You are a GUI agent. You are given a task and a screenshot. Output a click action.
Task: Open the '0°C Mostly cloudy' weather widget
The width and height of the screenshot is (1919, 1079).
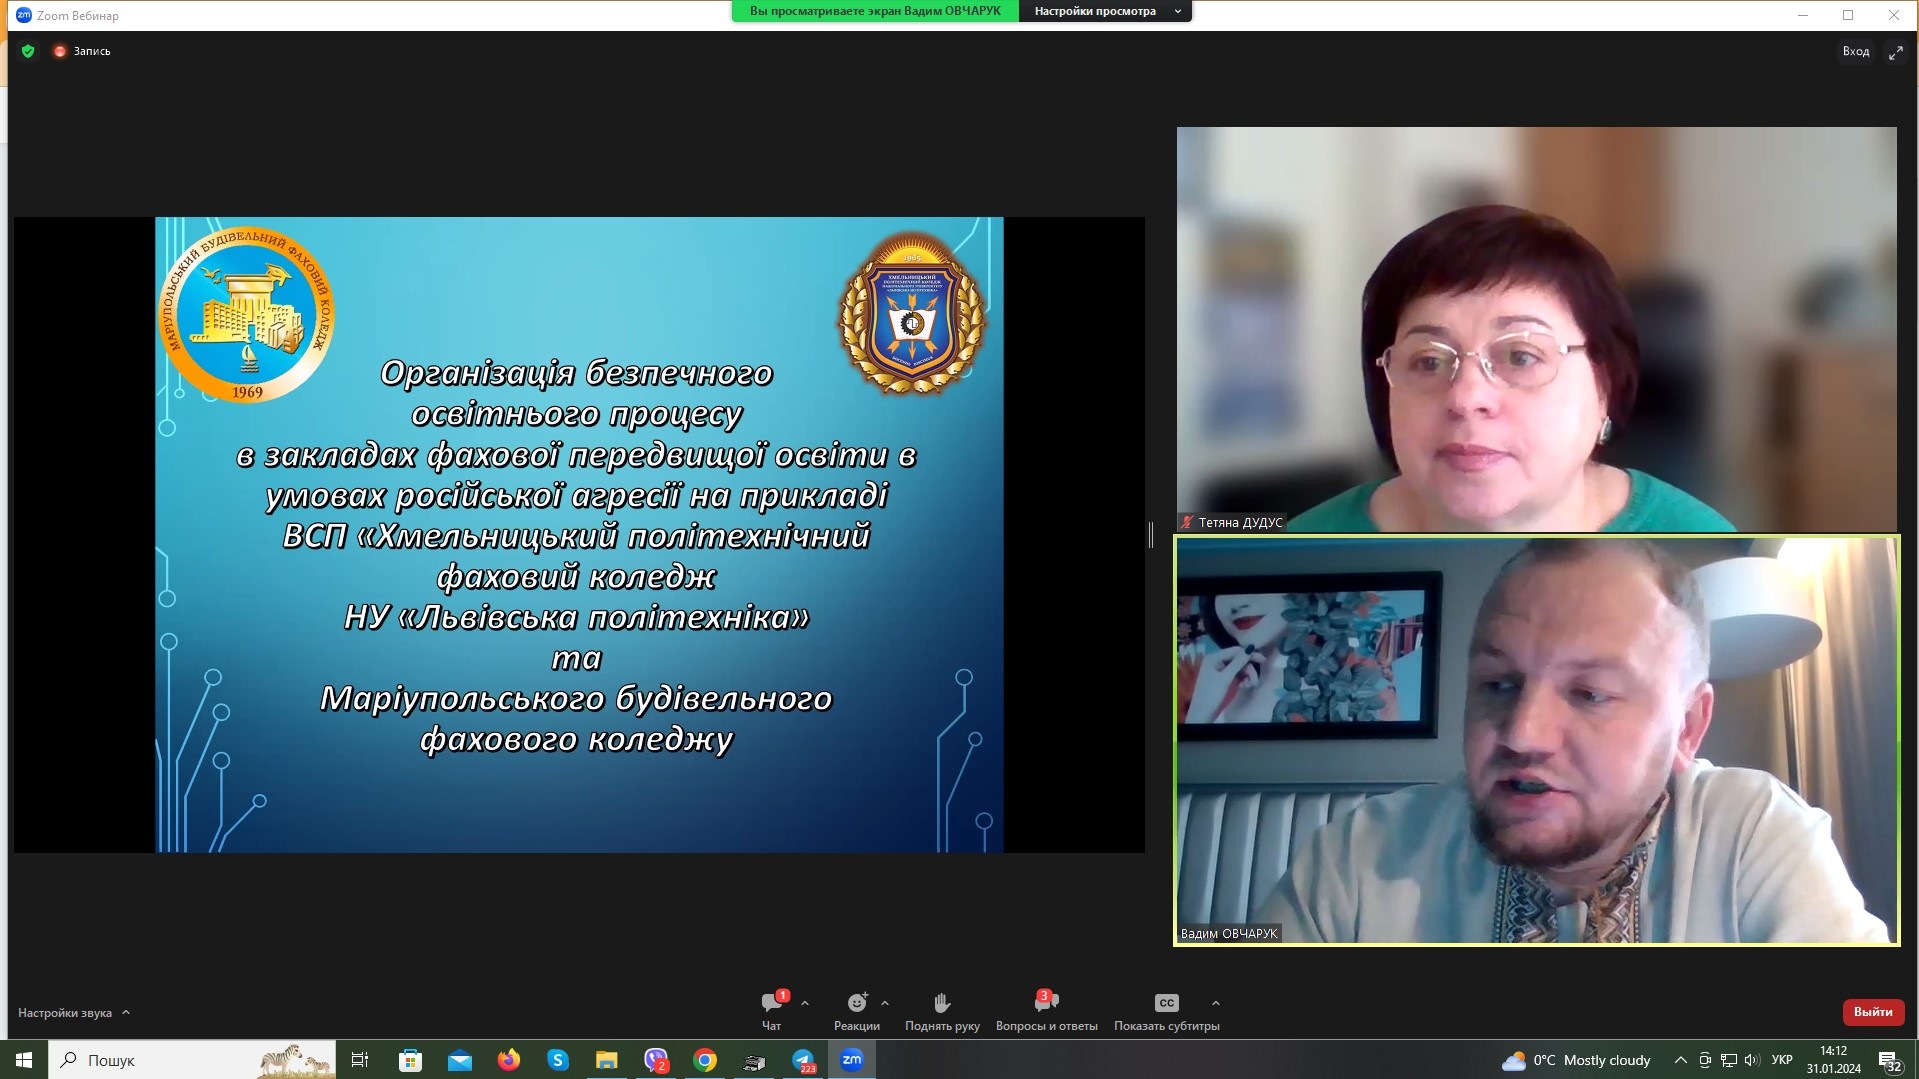point(1576,1060)
